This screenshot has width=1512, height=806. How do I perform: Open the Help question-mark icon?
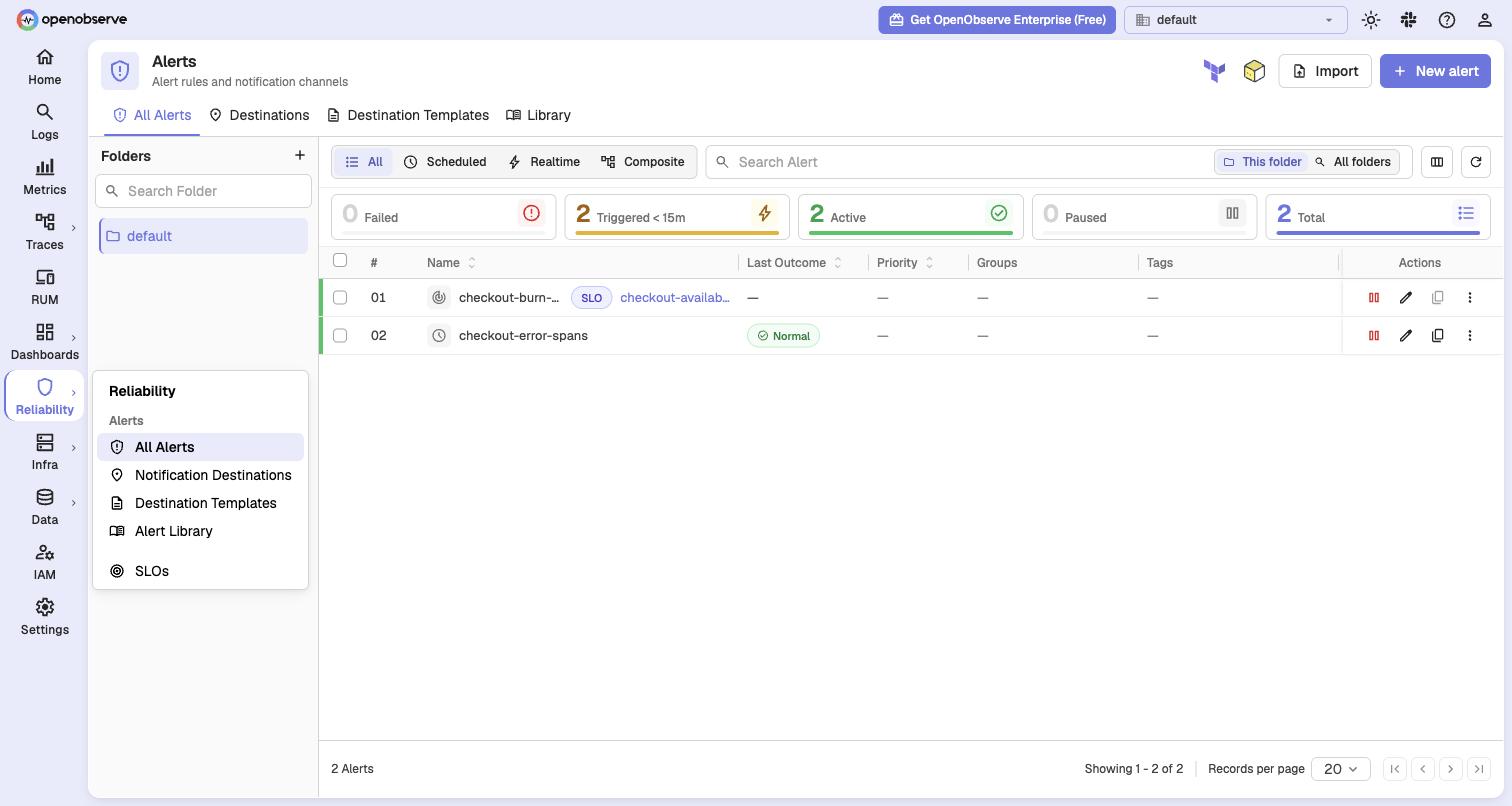click(1446, 20)
